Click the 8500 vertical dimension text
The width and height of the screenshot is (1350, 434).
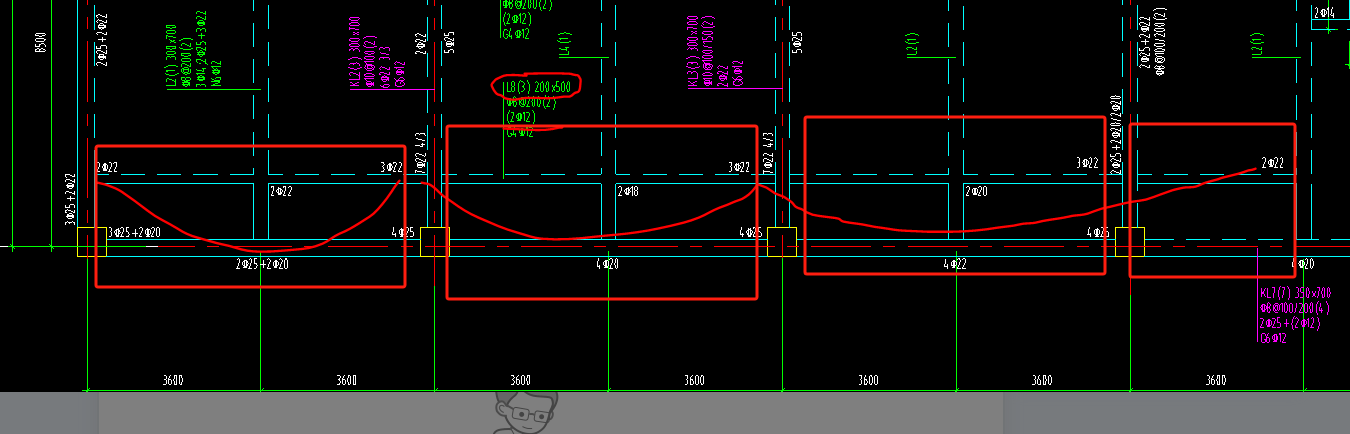tap(42, 41)
